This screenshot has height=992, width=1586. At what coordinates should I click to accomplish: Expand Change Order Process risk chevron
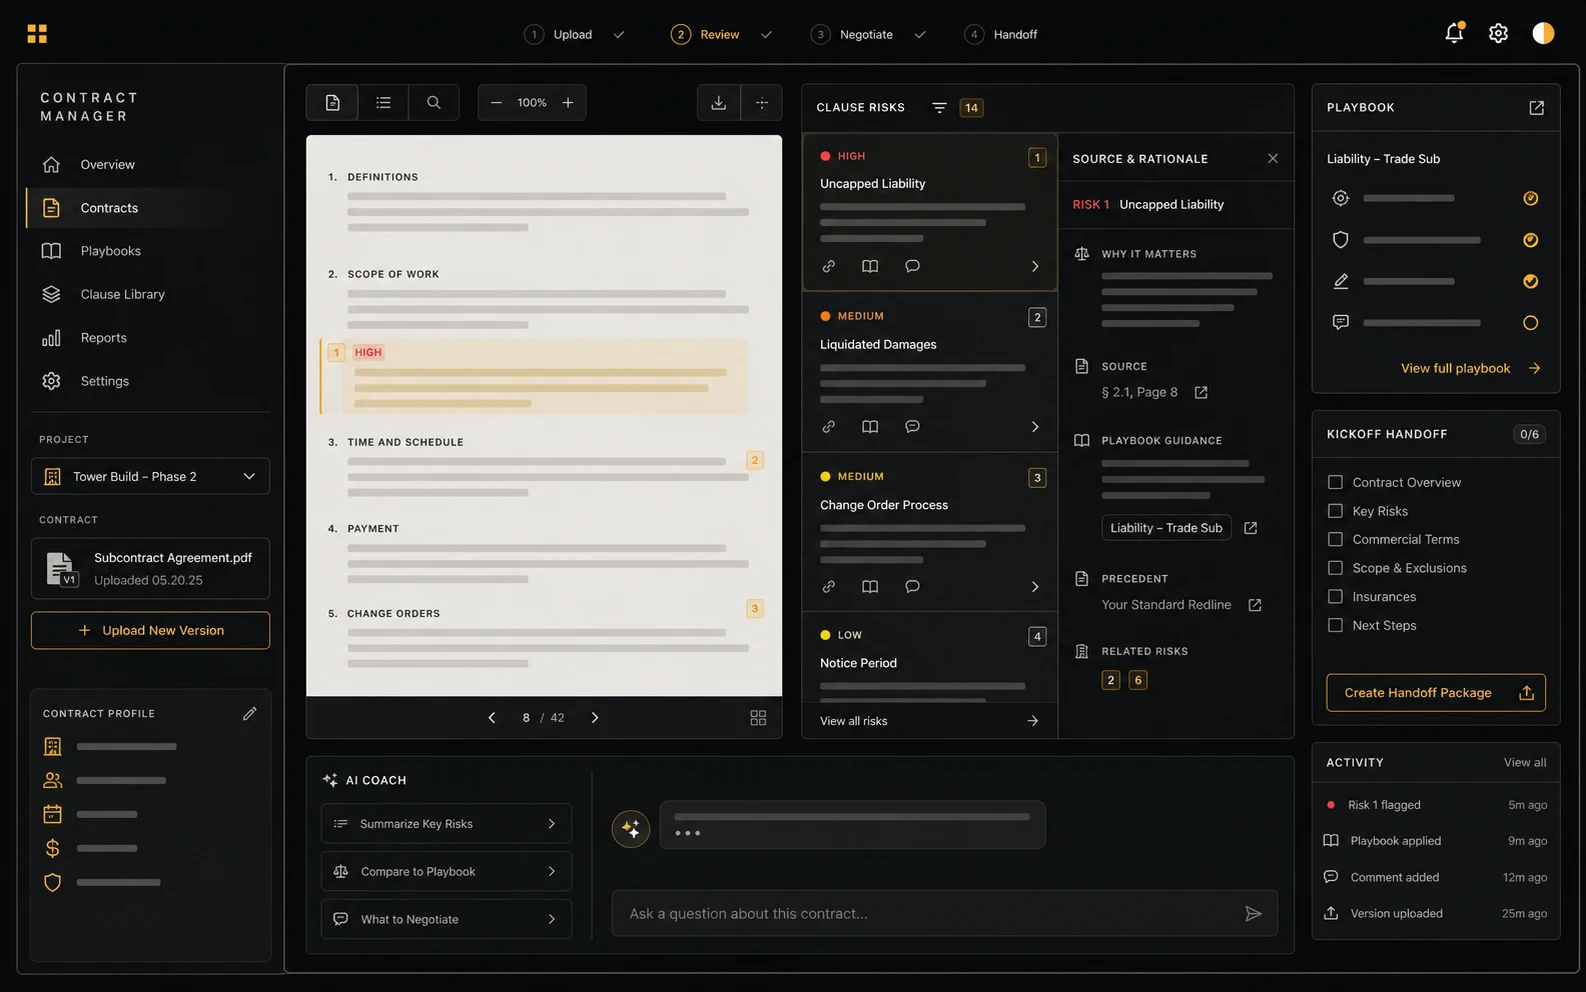click(x=1035, y=586)
